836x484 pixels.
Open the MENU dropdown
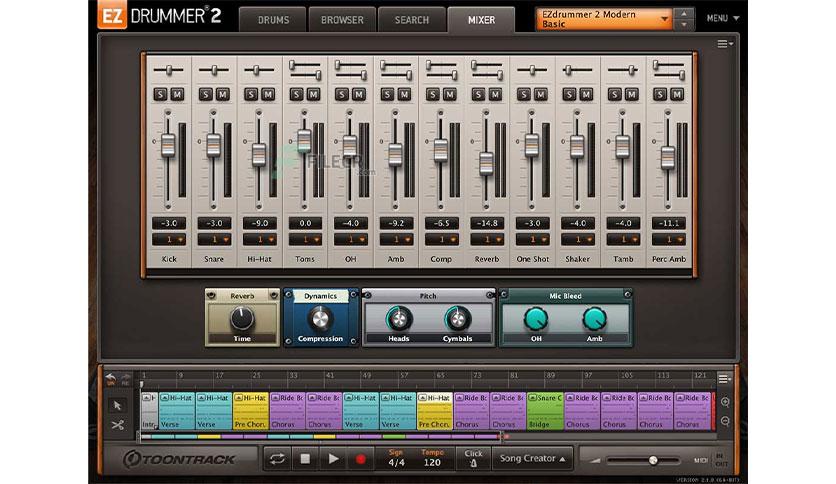722,19
